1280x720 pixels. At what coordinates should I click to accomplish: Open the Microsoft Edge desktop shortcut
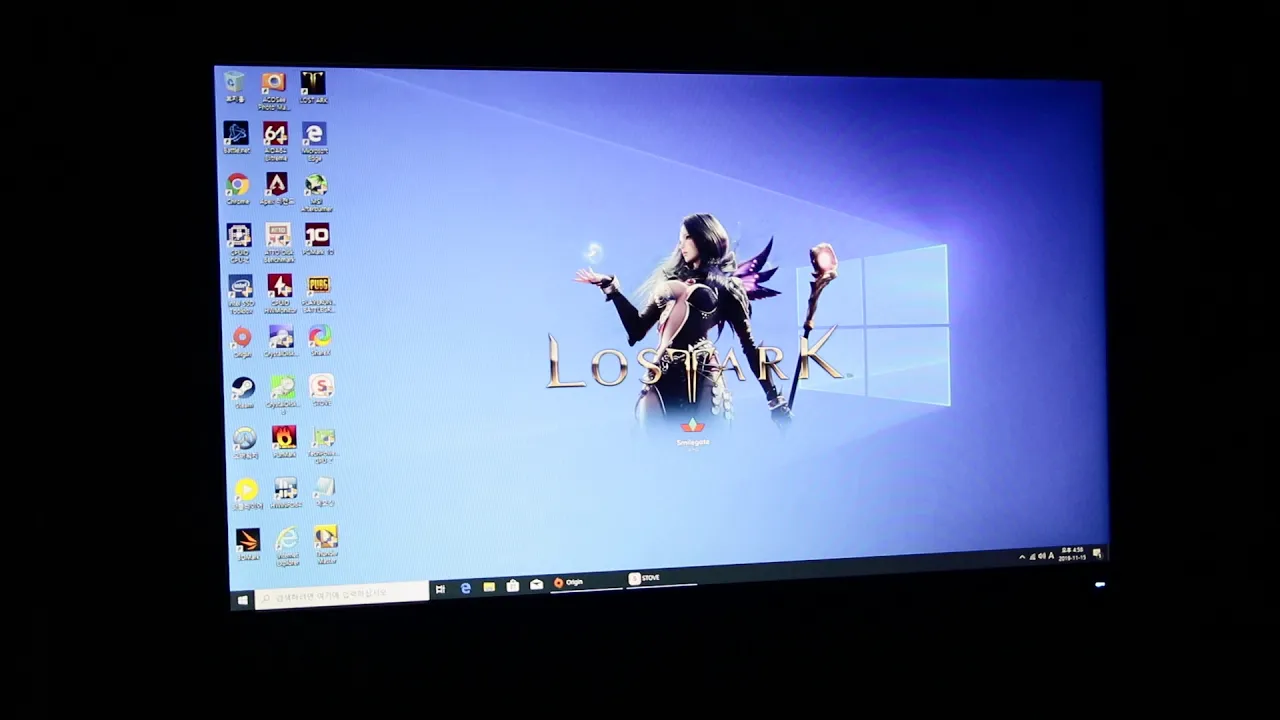(x=314, y=141)
